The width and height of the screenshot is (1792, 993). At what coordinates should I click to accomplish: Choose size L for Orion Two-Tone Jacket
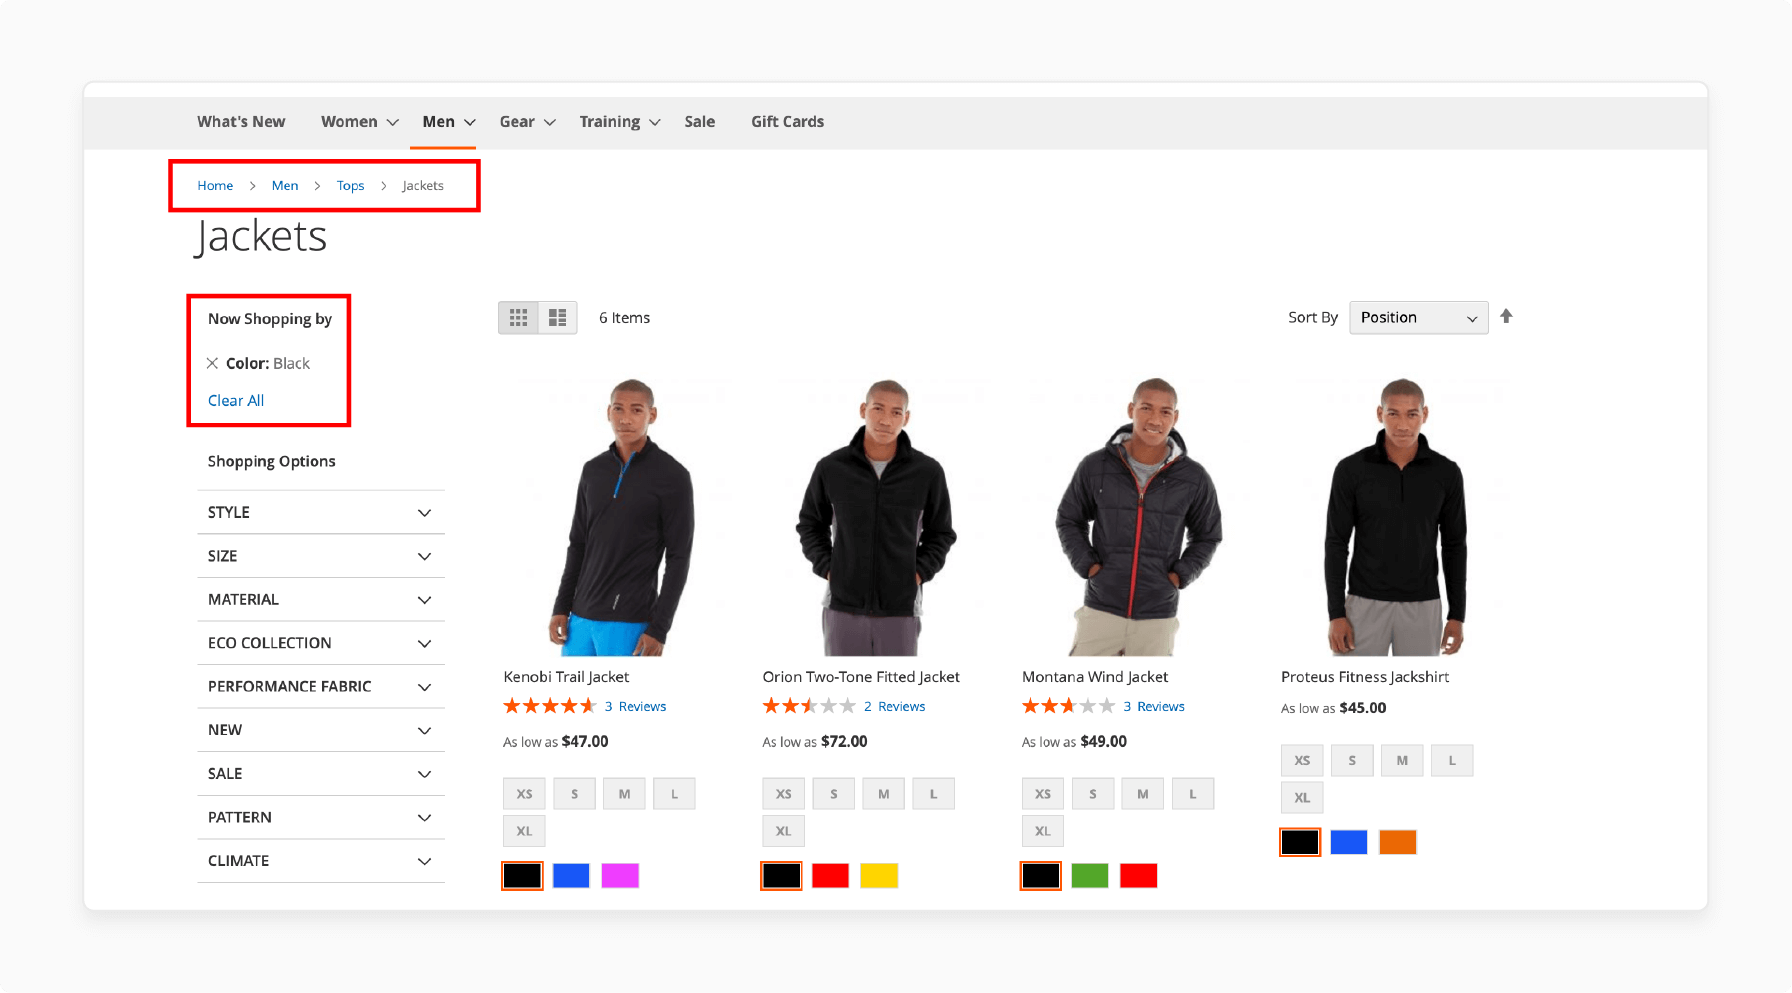pyautogui.click(x=933, y=794)
